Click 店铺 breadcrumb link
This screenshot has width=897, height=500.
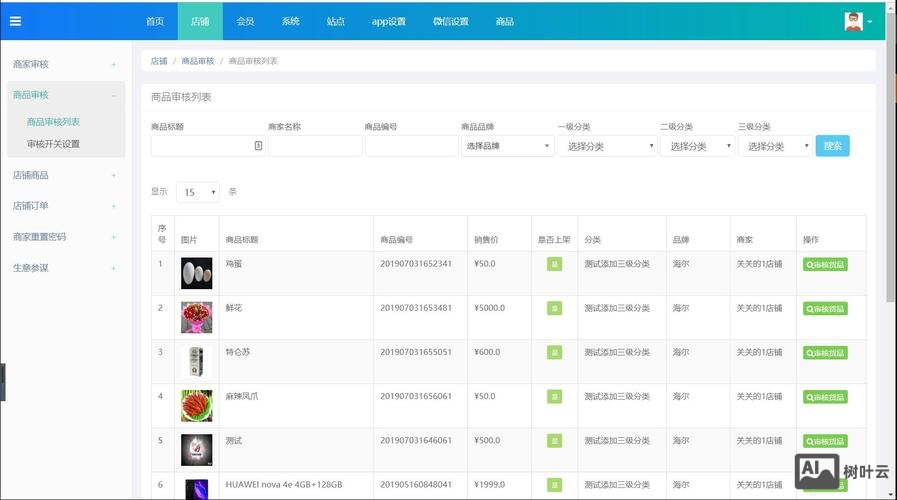(x=158, y=61)
